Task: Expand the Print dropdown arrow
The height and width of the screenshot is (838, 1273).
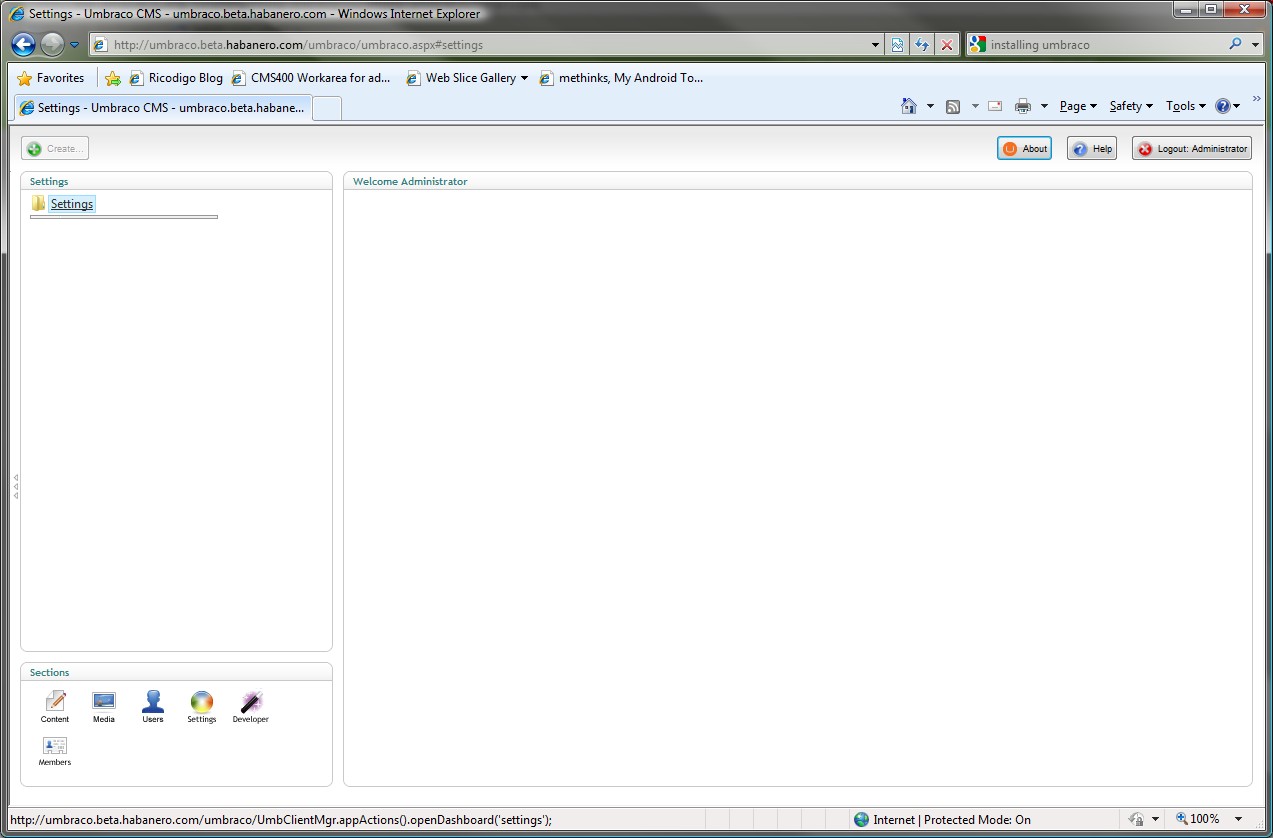Action: pos(1044,106)
